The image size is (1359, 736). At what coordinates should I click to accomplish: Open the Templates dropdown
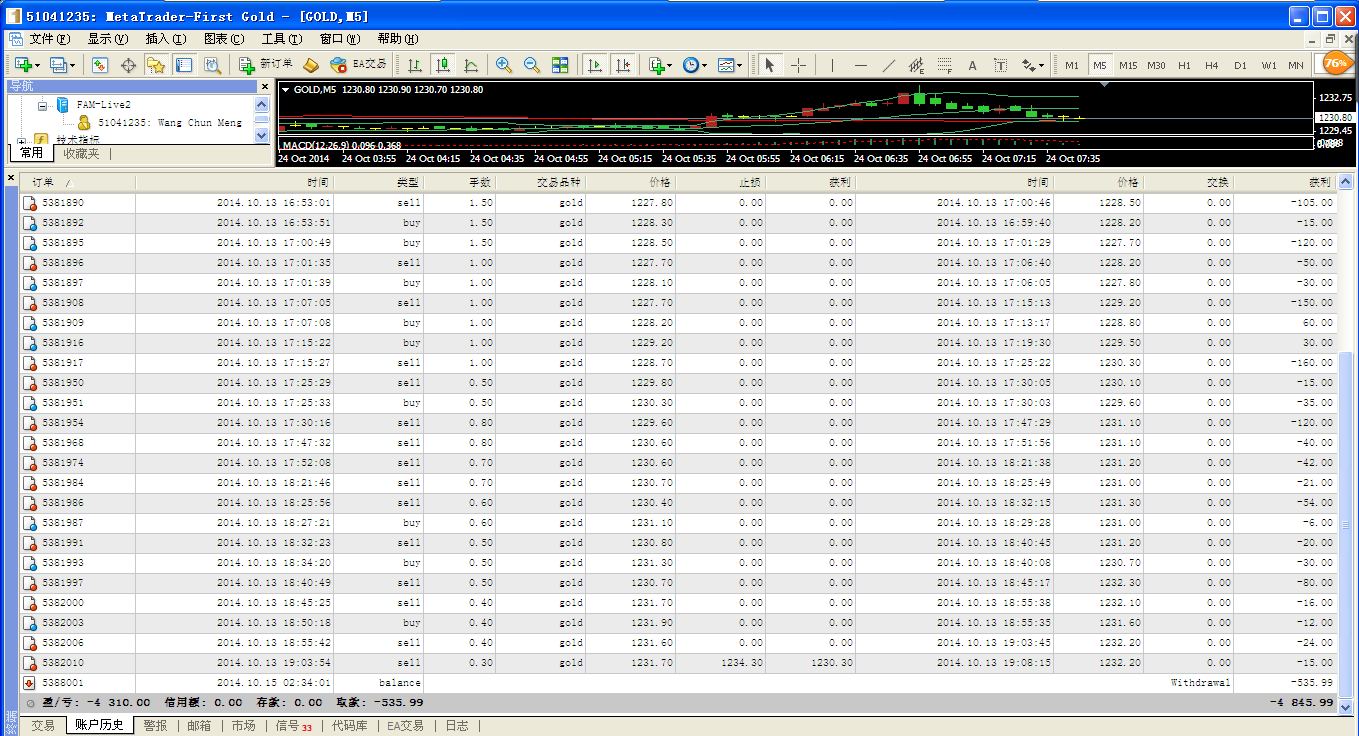[x=730, y=65]
